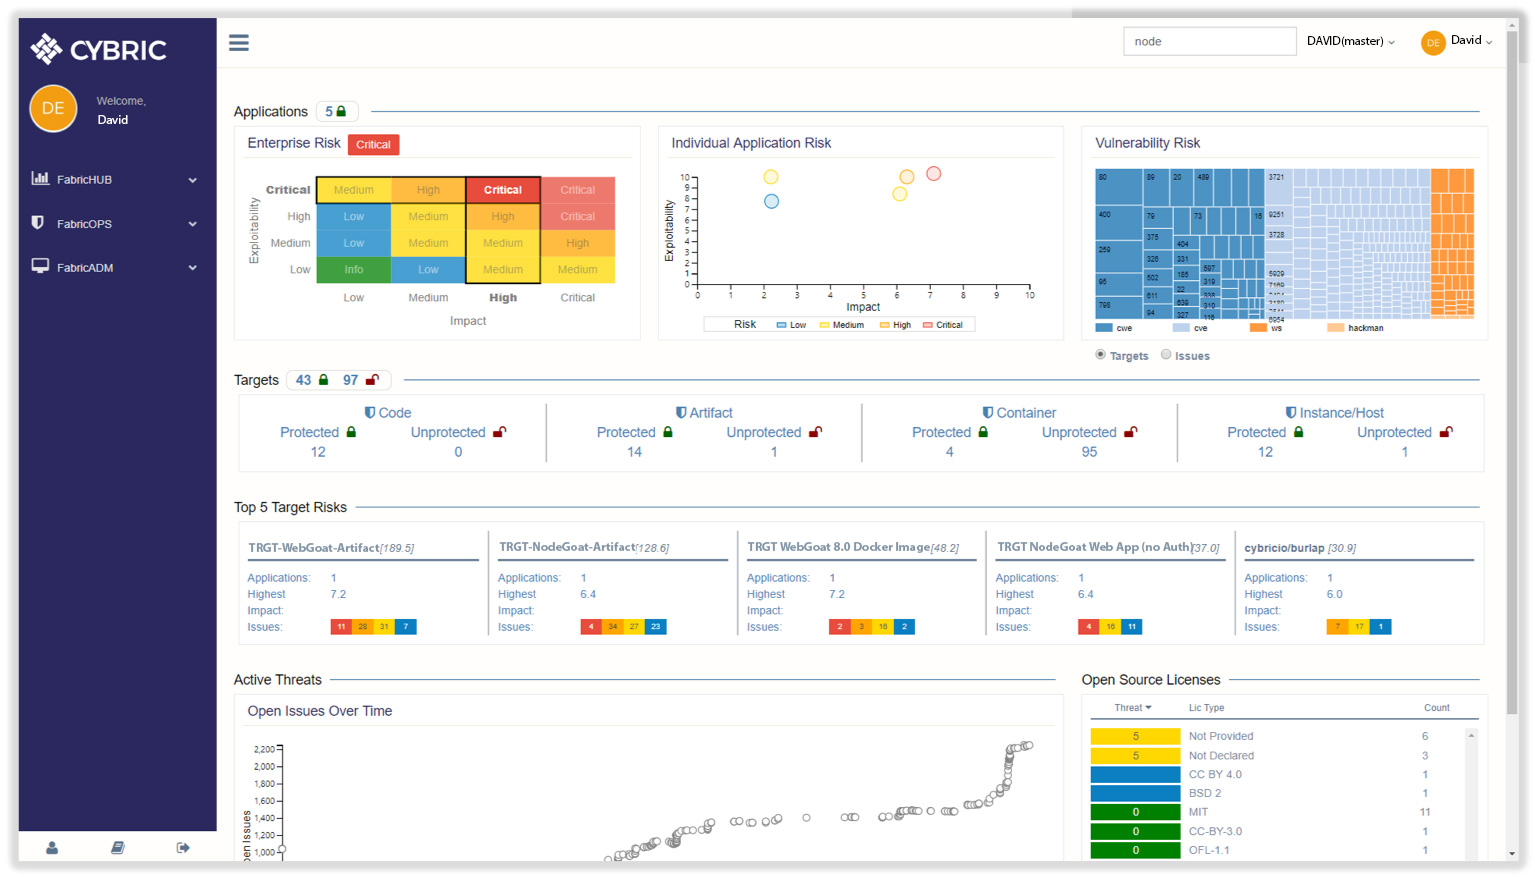
Task: Select the Targets radio button
Action: pos(1100,354)
